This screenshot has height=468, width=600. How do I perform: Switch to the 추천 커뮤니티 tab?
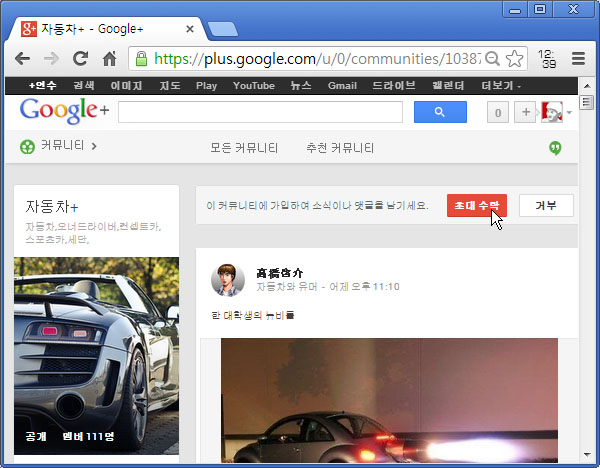[340, 148]
